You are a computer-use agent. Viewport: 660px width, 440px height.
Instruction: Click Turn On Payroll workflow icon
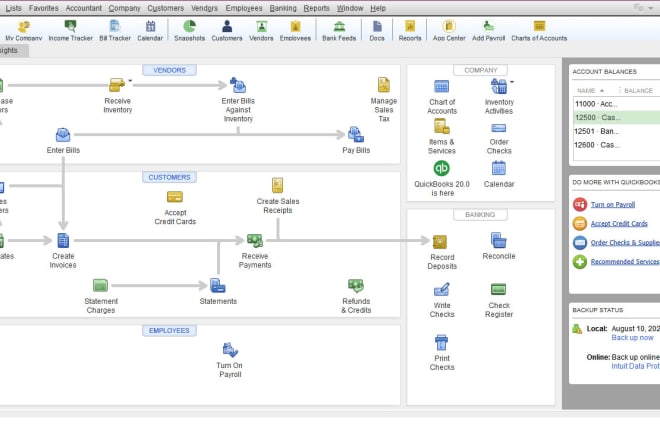click(x=230, y=349)
